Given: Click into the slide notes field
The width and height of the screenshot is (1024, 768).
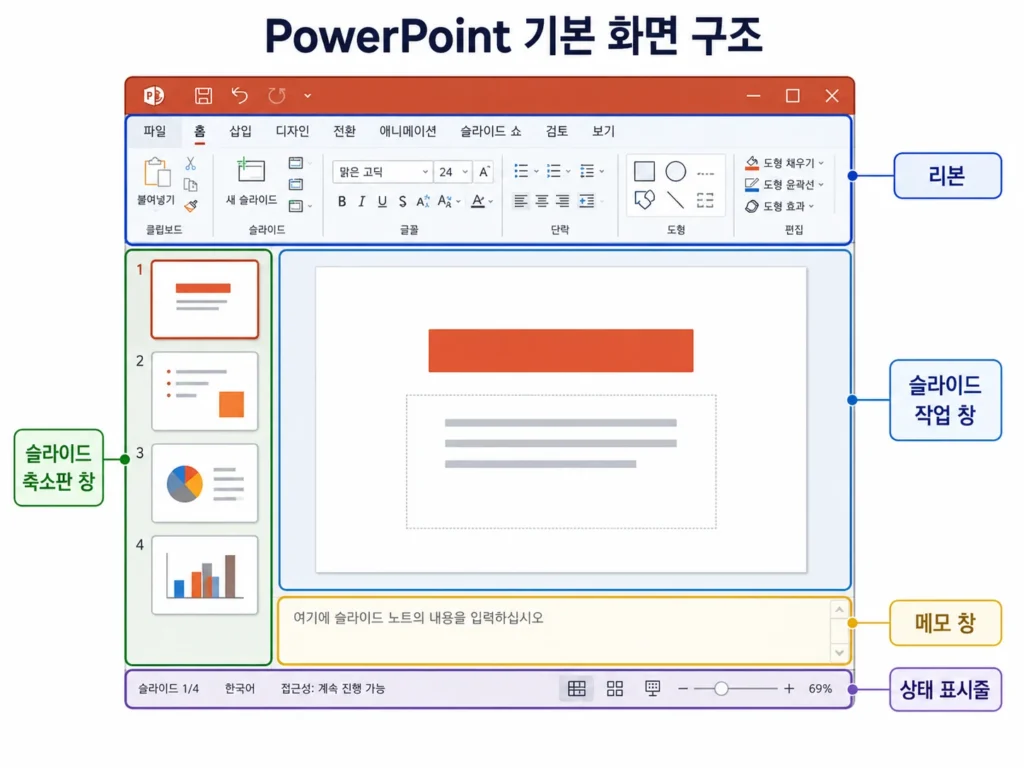Looking at the screenshot, I should (x=554, y=630).
